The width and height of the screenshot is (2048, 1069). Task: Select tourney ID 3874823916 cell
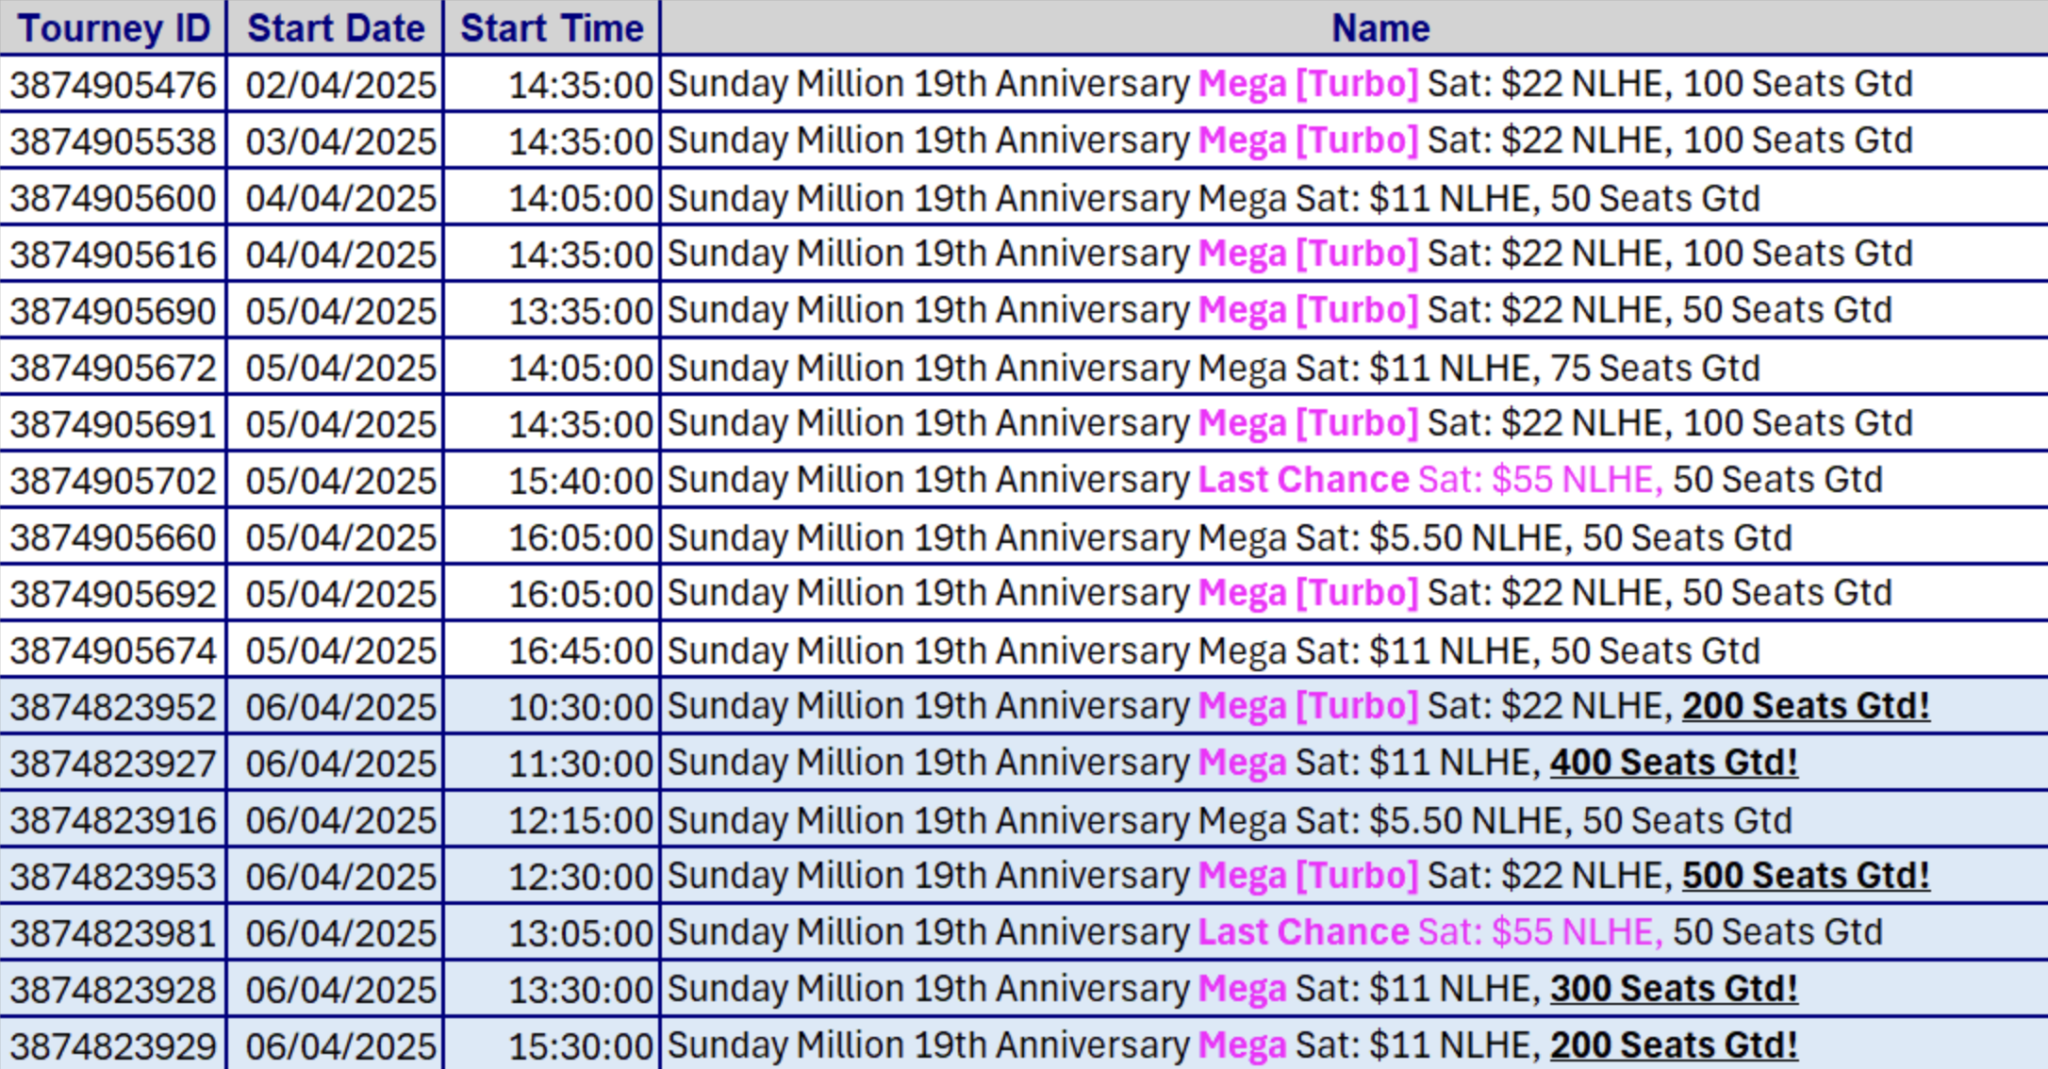click(114, 820)
